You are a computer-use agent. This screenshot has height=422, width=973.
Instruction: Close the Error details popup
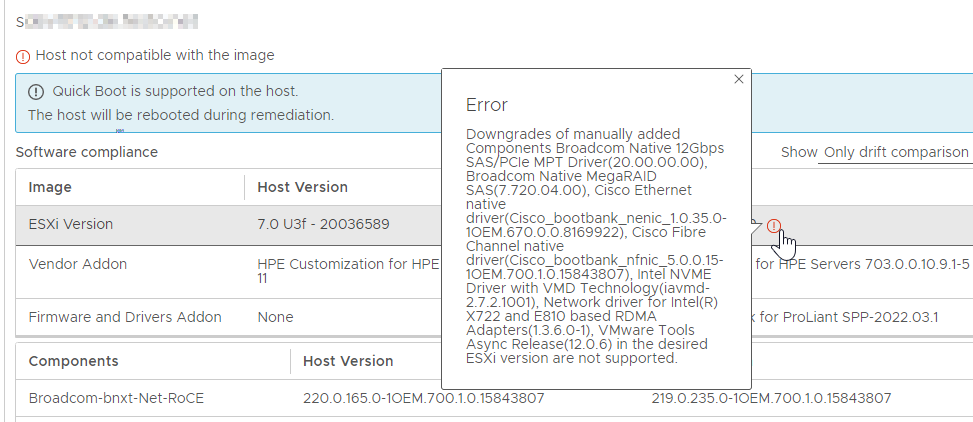pyautogui.click(x=738, y=79)
